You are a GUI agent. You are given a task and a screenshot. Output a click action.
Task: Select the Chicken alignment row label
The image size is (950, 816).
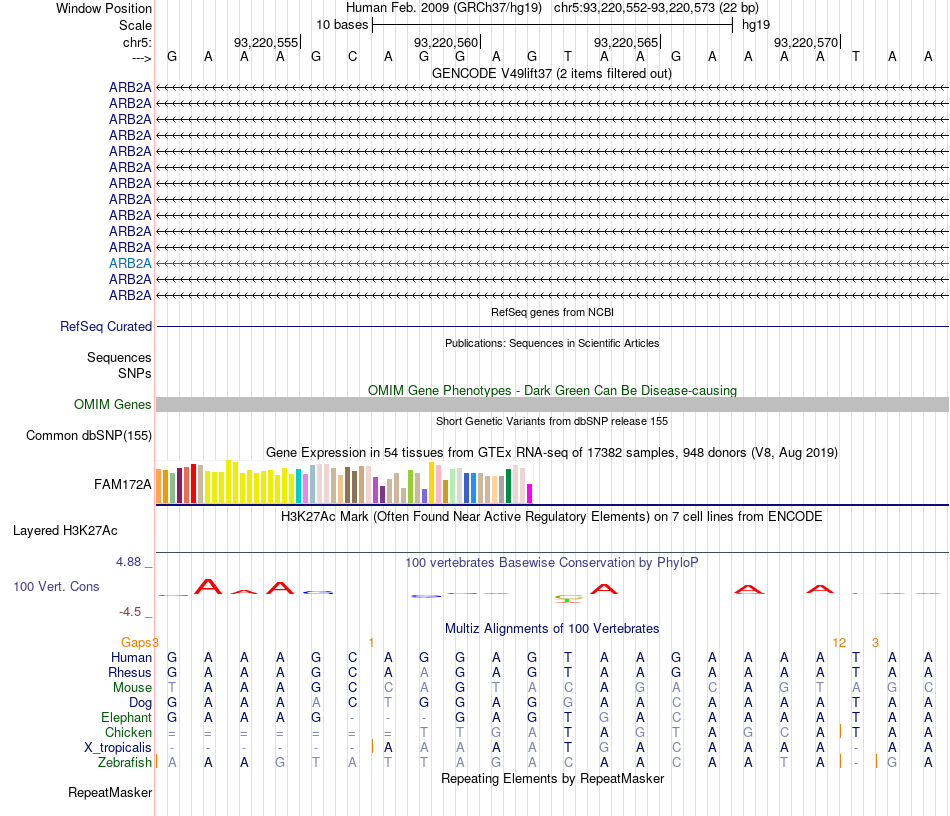click(128, 733)
